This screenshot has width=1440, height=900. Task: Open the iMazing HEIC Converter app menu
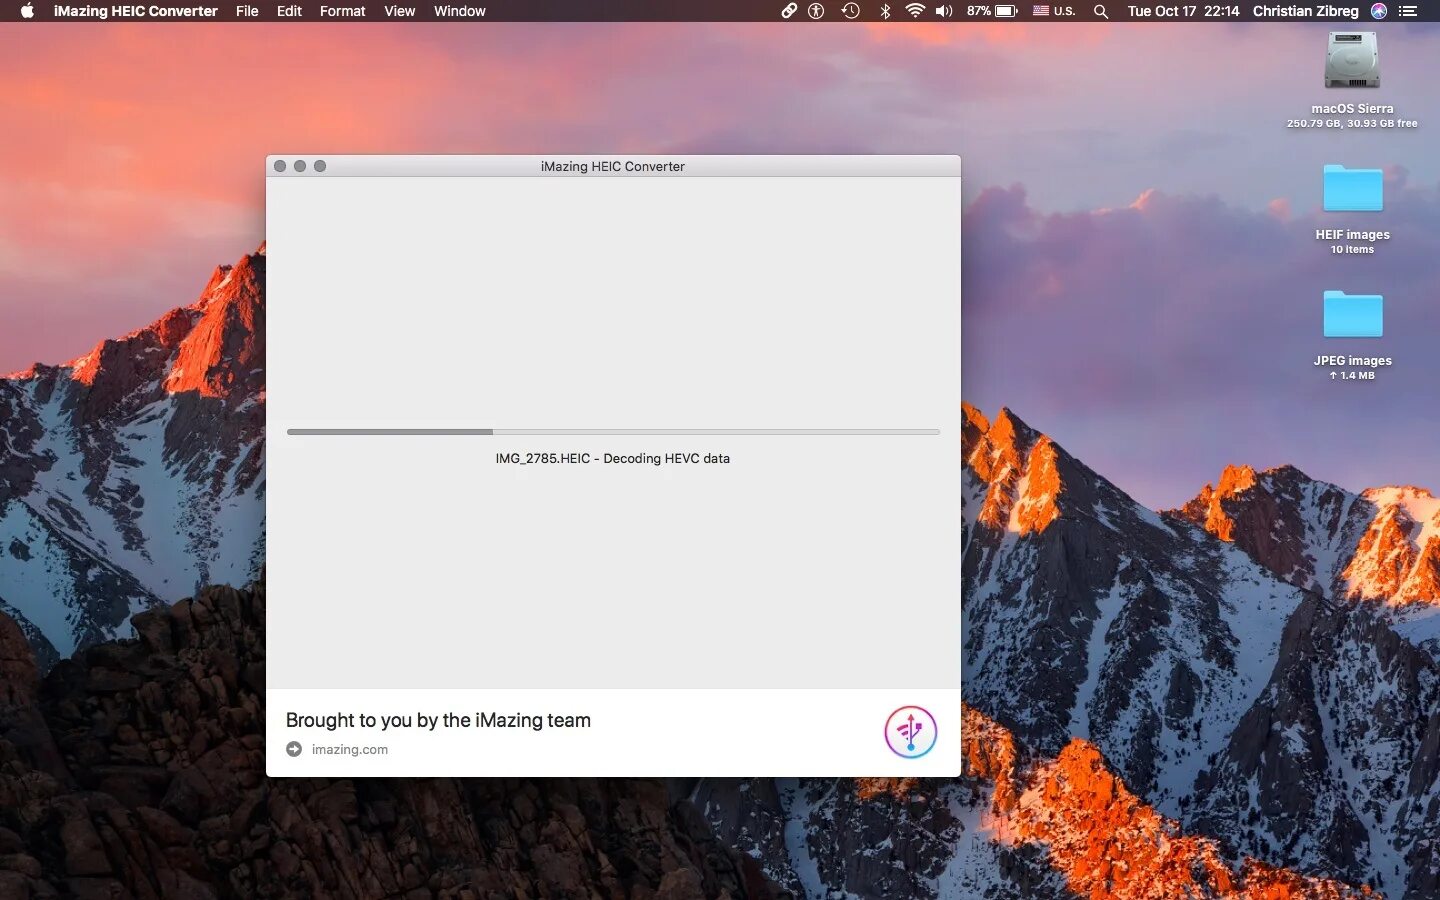(x=135, y=11)
